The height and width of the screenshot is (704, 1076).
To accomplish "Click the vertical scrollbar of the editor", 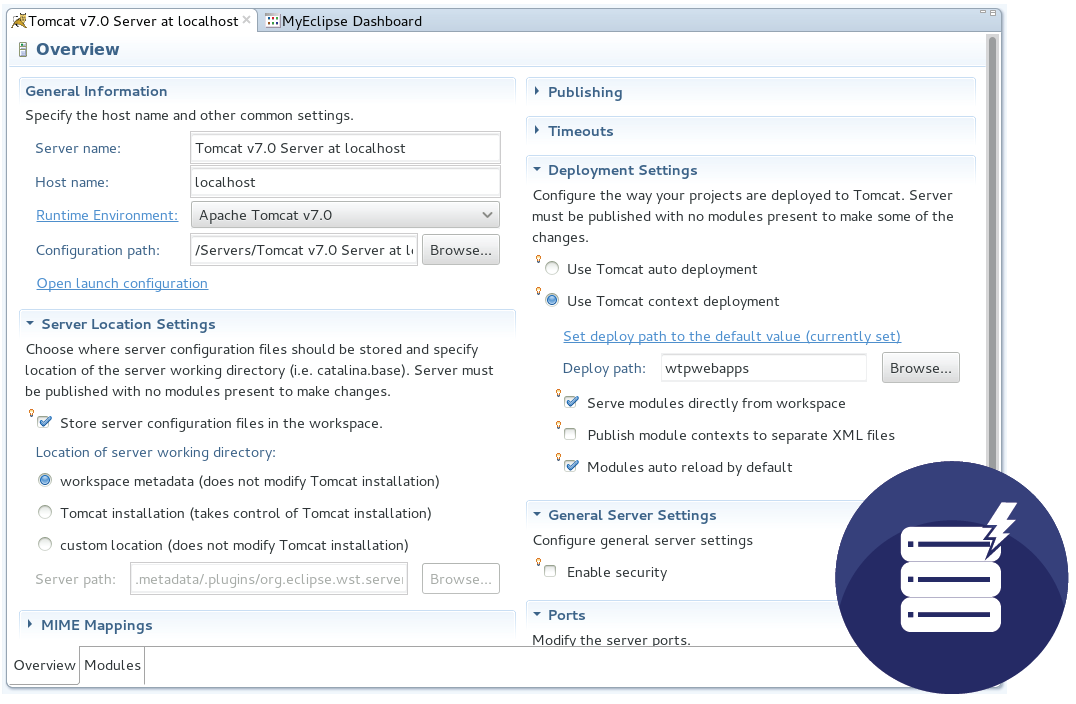I will [992, 250].
